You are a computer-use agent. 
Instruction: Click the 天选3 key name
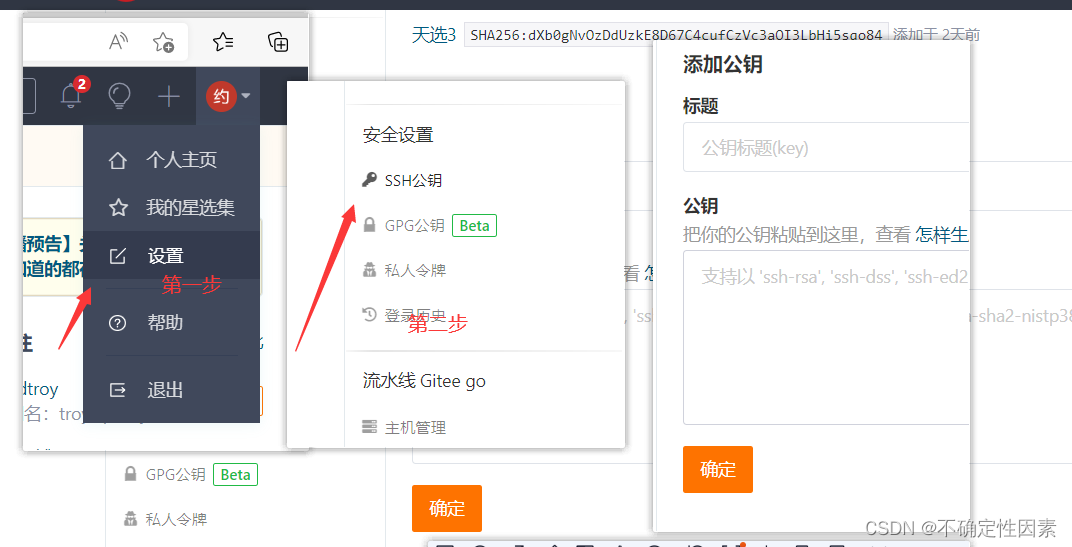(433, 35)
